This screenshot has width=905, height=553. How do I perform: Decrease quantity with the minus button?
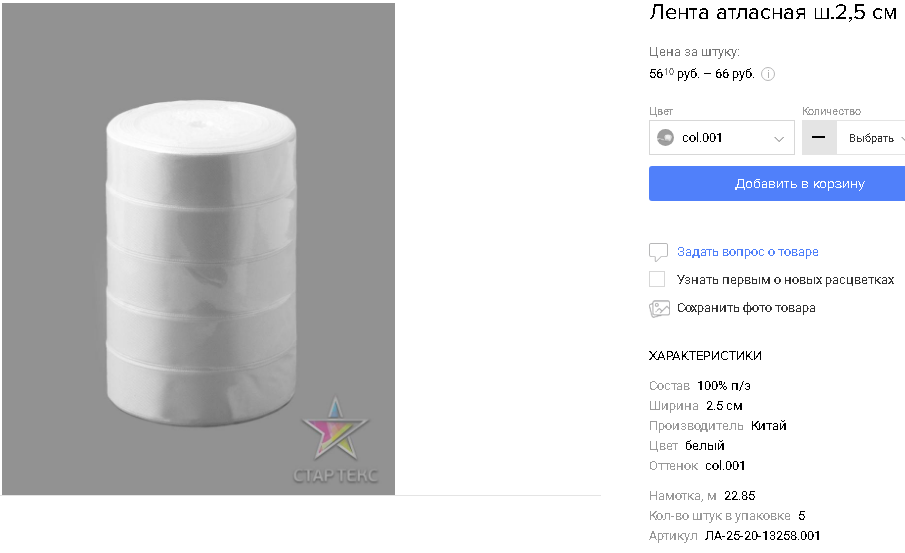(819, 138)
